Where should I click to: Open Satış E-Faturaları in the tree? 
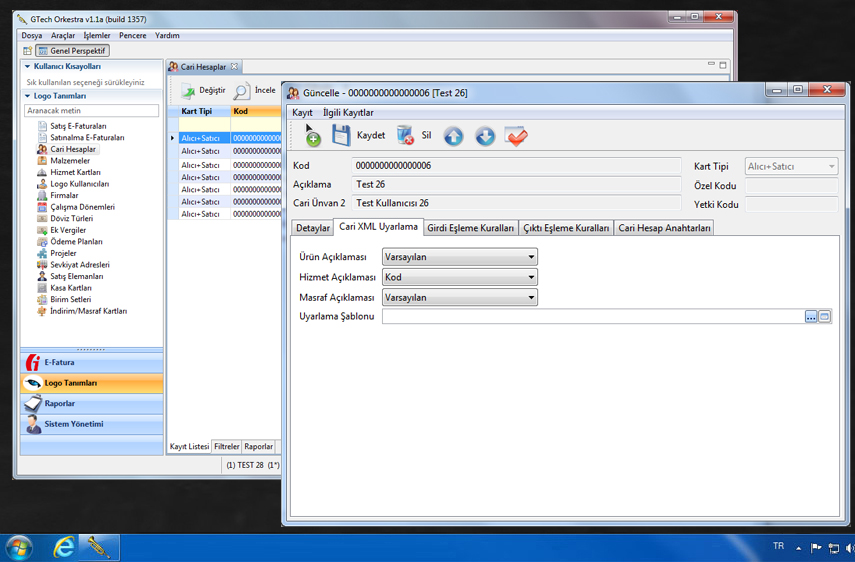click(78, 126)
